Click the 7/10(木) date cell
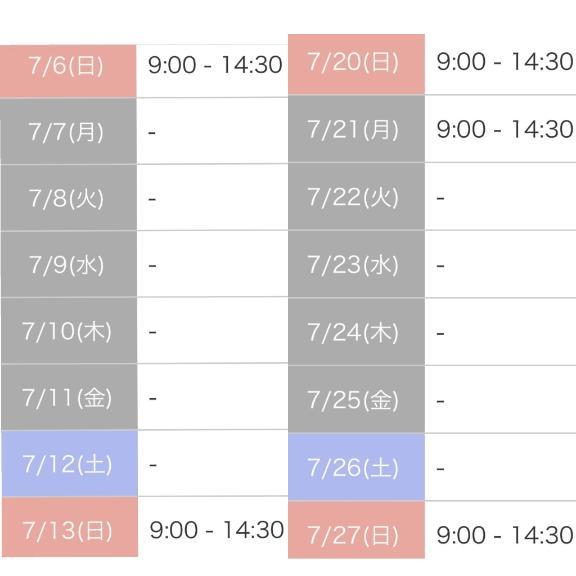Screen dimensions: 576x576 [x=69, y=331]
